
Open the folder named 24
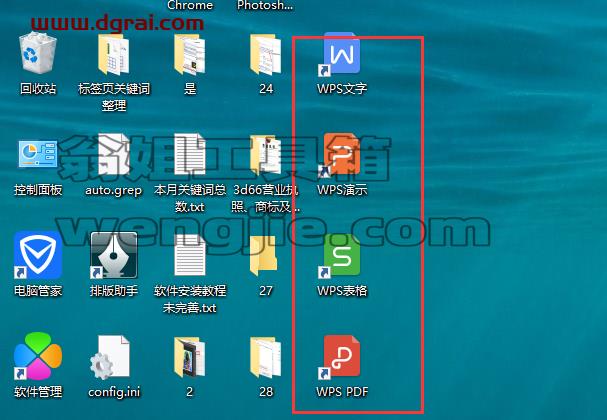pos(266,54)
